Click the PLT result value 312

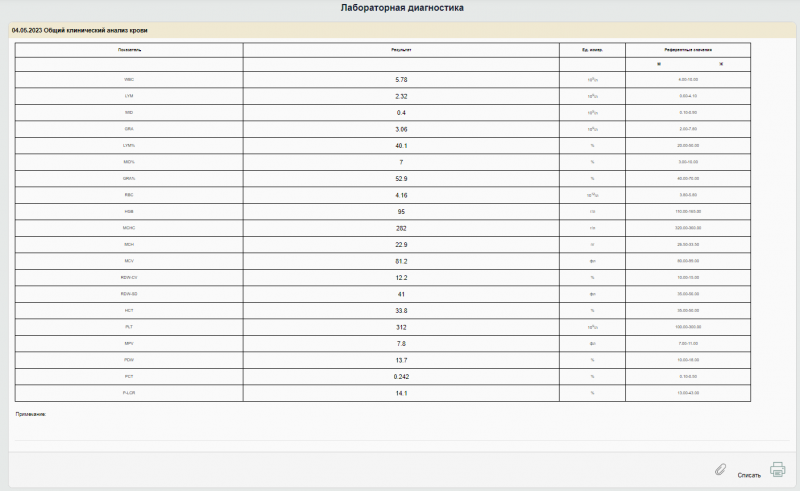point(401,327)
